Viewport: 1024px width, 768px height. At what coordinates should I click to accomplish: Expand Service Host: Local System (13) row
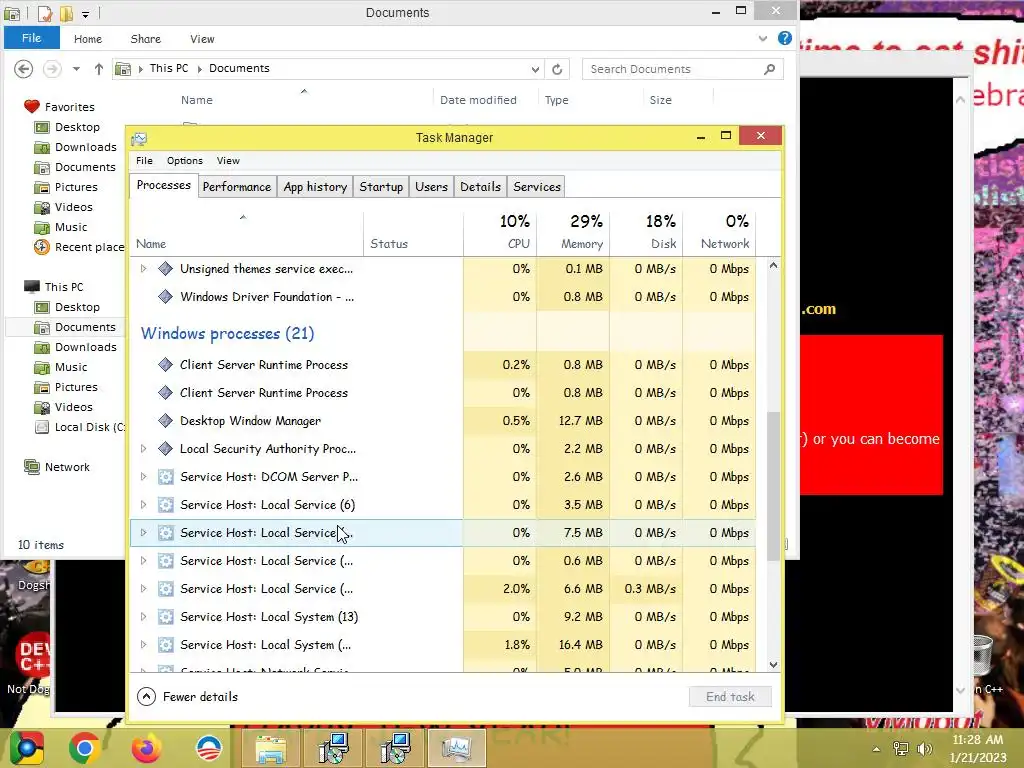(x=143, y=616)
